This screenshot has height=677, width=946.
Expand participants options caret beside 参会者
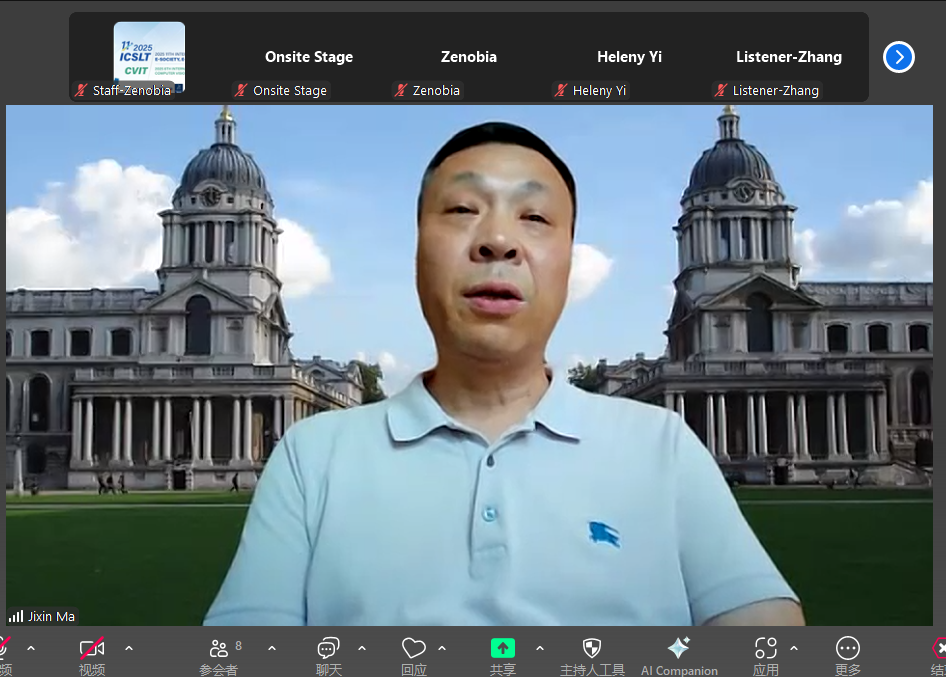(x=272, y=648)
